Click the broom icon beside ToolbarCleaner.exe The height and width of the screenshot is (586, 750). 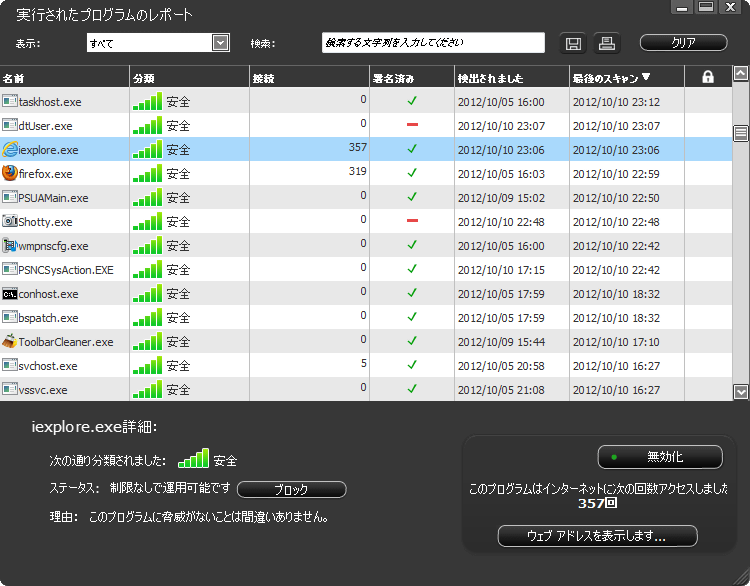point(10,341)
